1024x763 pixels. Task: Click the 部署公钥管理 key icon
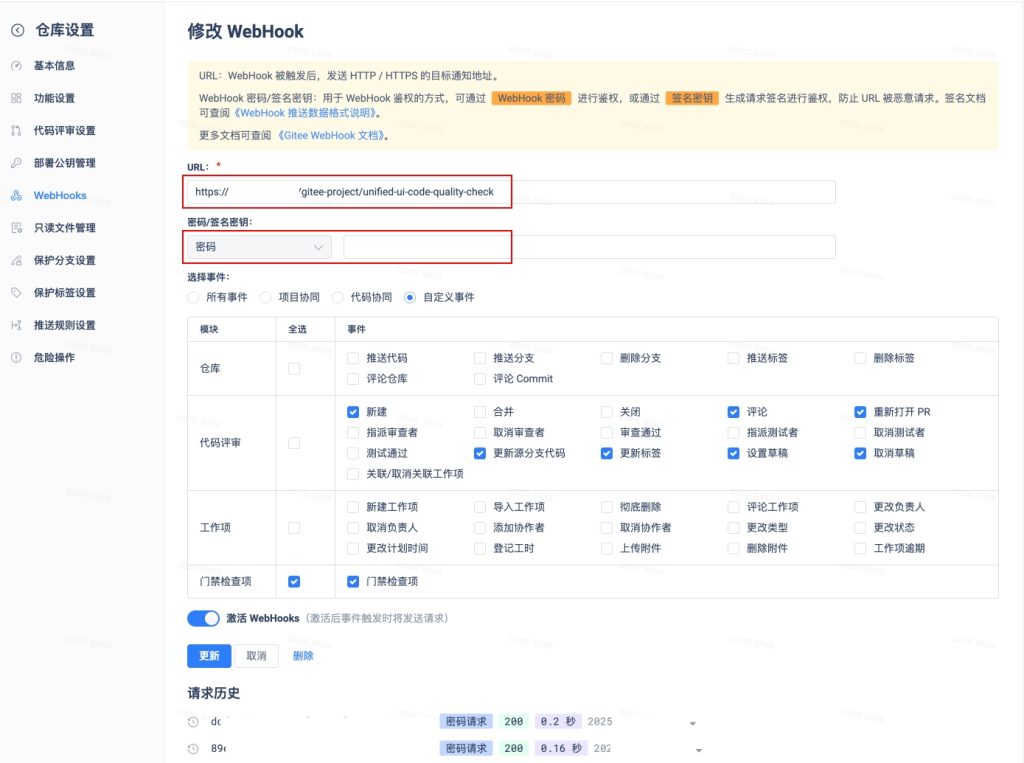[16, 163]
